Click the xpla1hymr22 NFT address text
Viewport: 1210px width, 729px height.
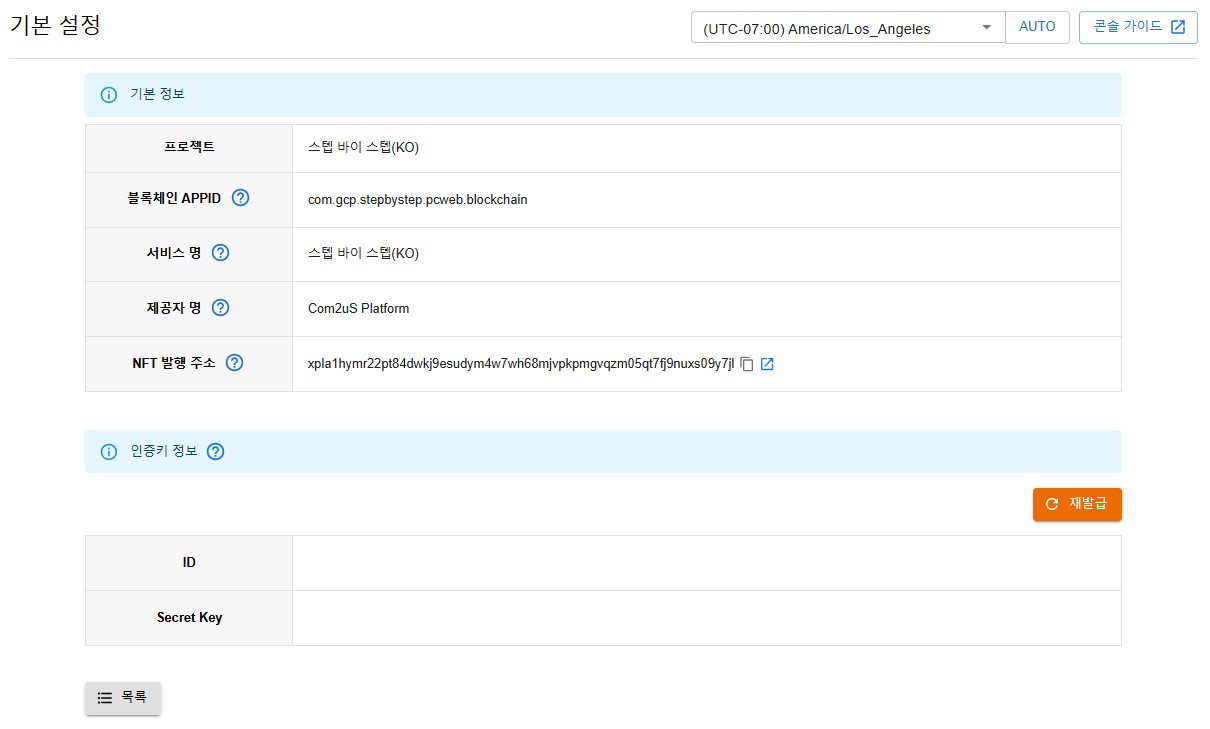coord(520,364)
